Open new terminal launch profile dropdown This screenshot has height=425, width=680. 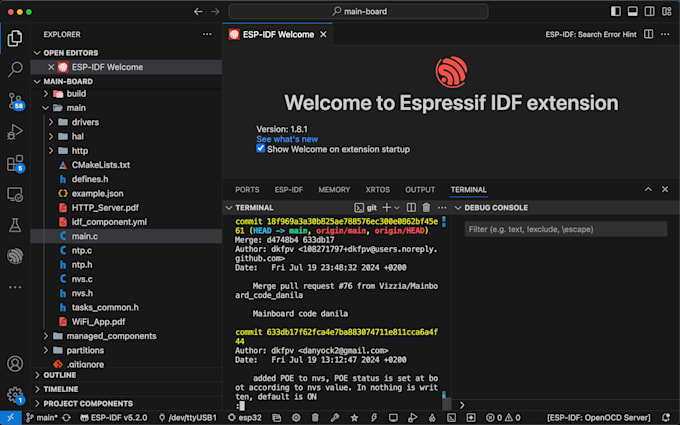[x=397, y=208]
